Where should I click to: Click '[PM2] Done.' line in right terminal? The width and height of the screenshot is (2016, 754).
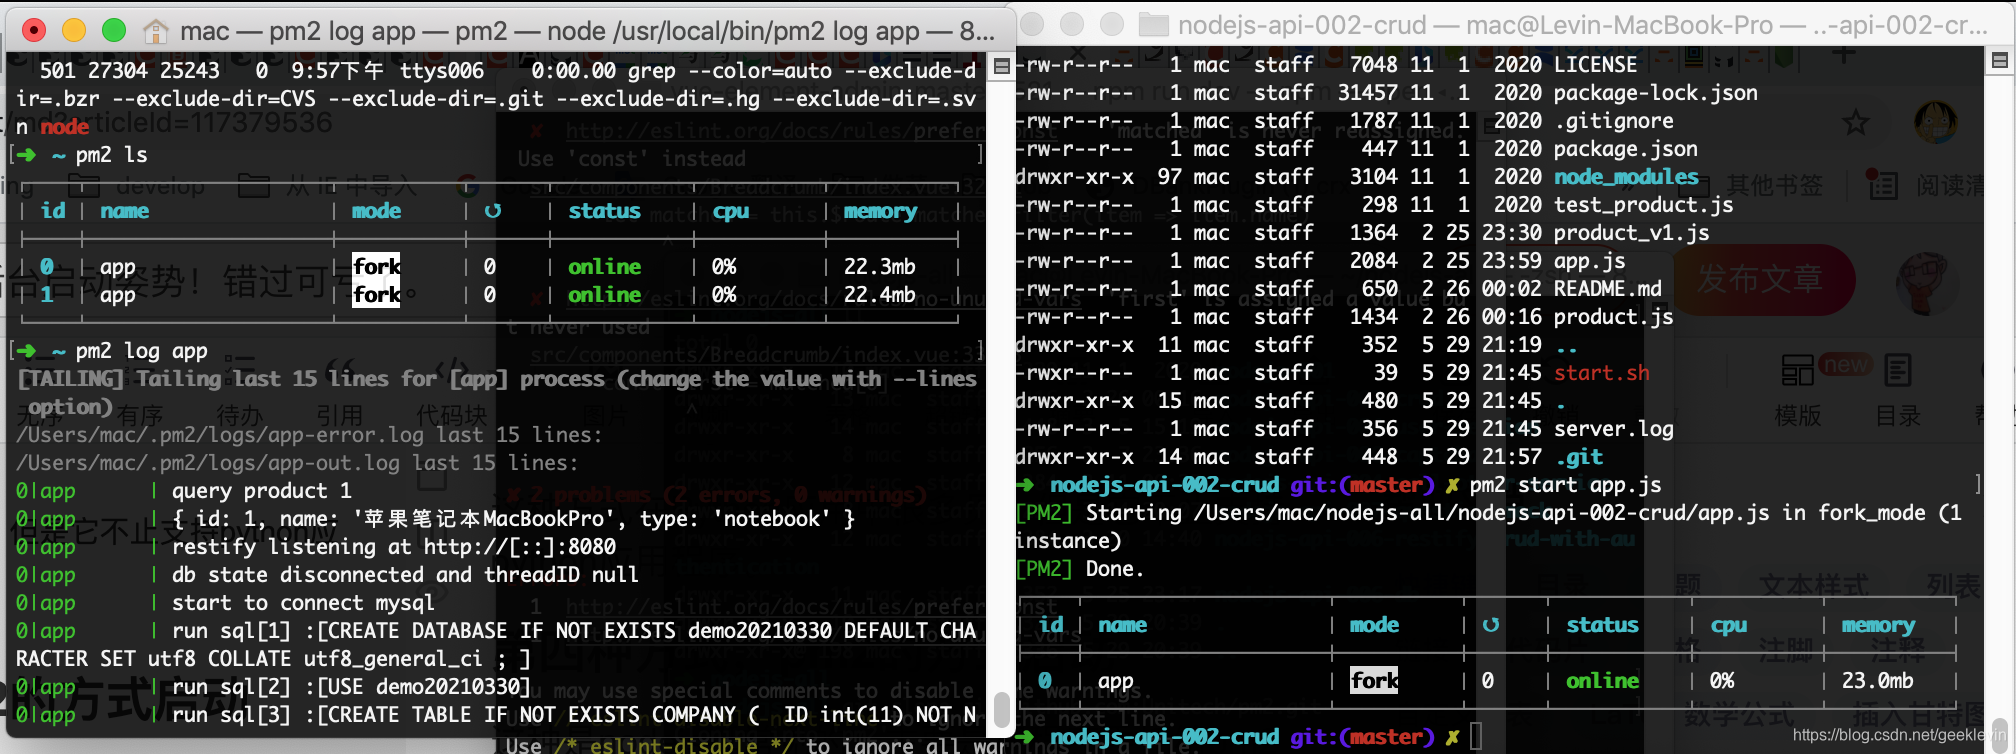click(x=1079, y=569)
